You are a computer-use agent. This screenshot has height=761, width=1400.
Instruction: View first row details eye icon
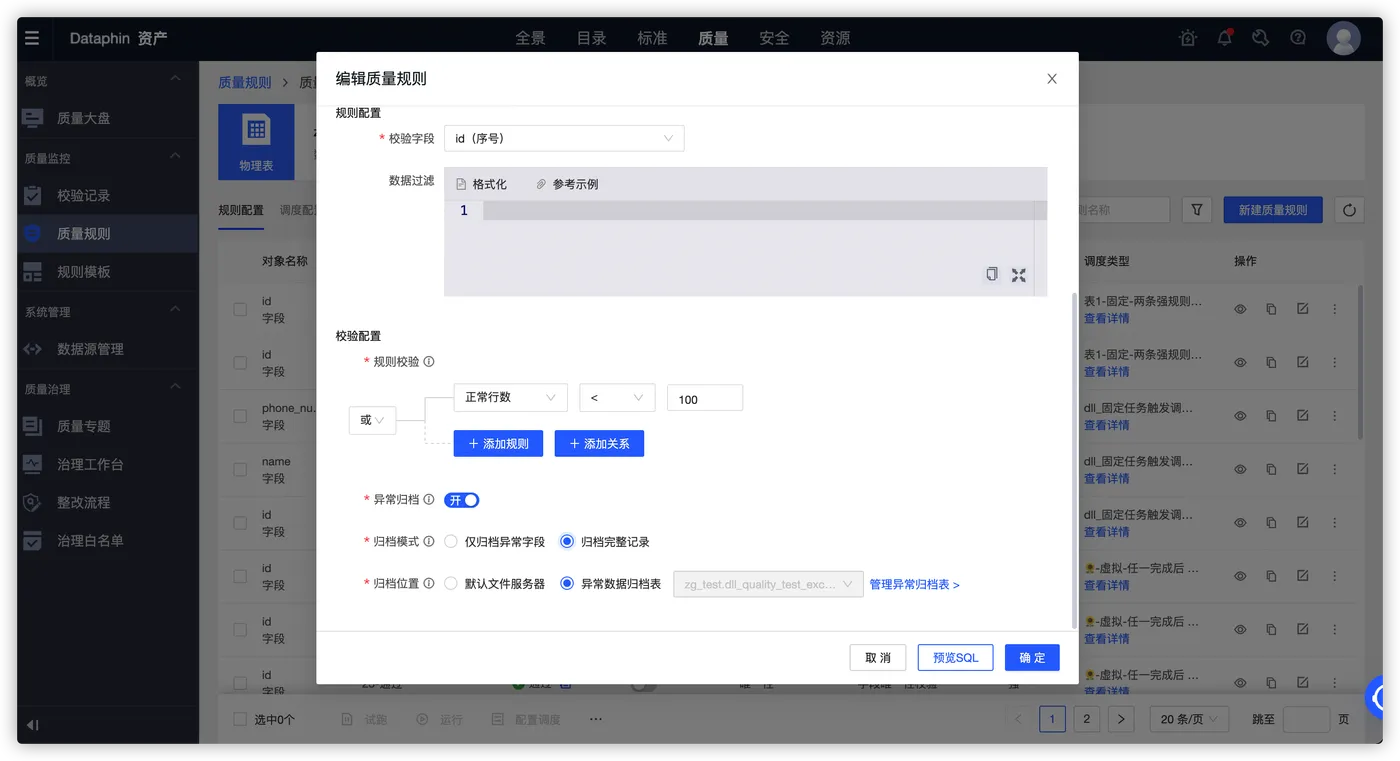click(1240, 309)
